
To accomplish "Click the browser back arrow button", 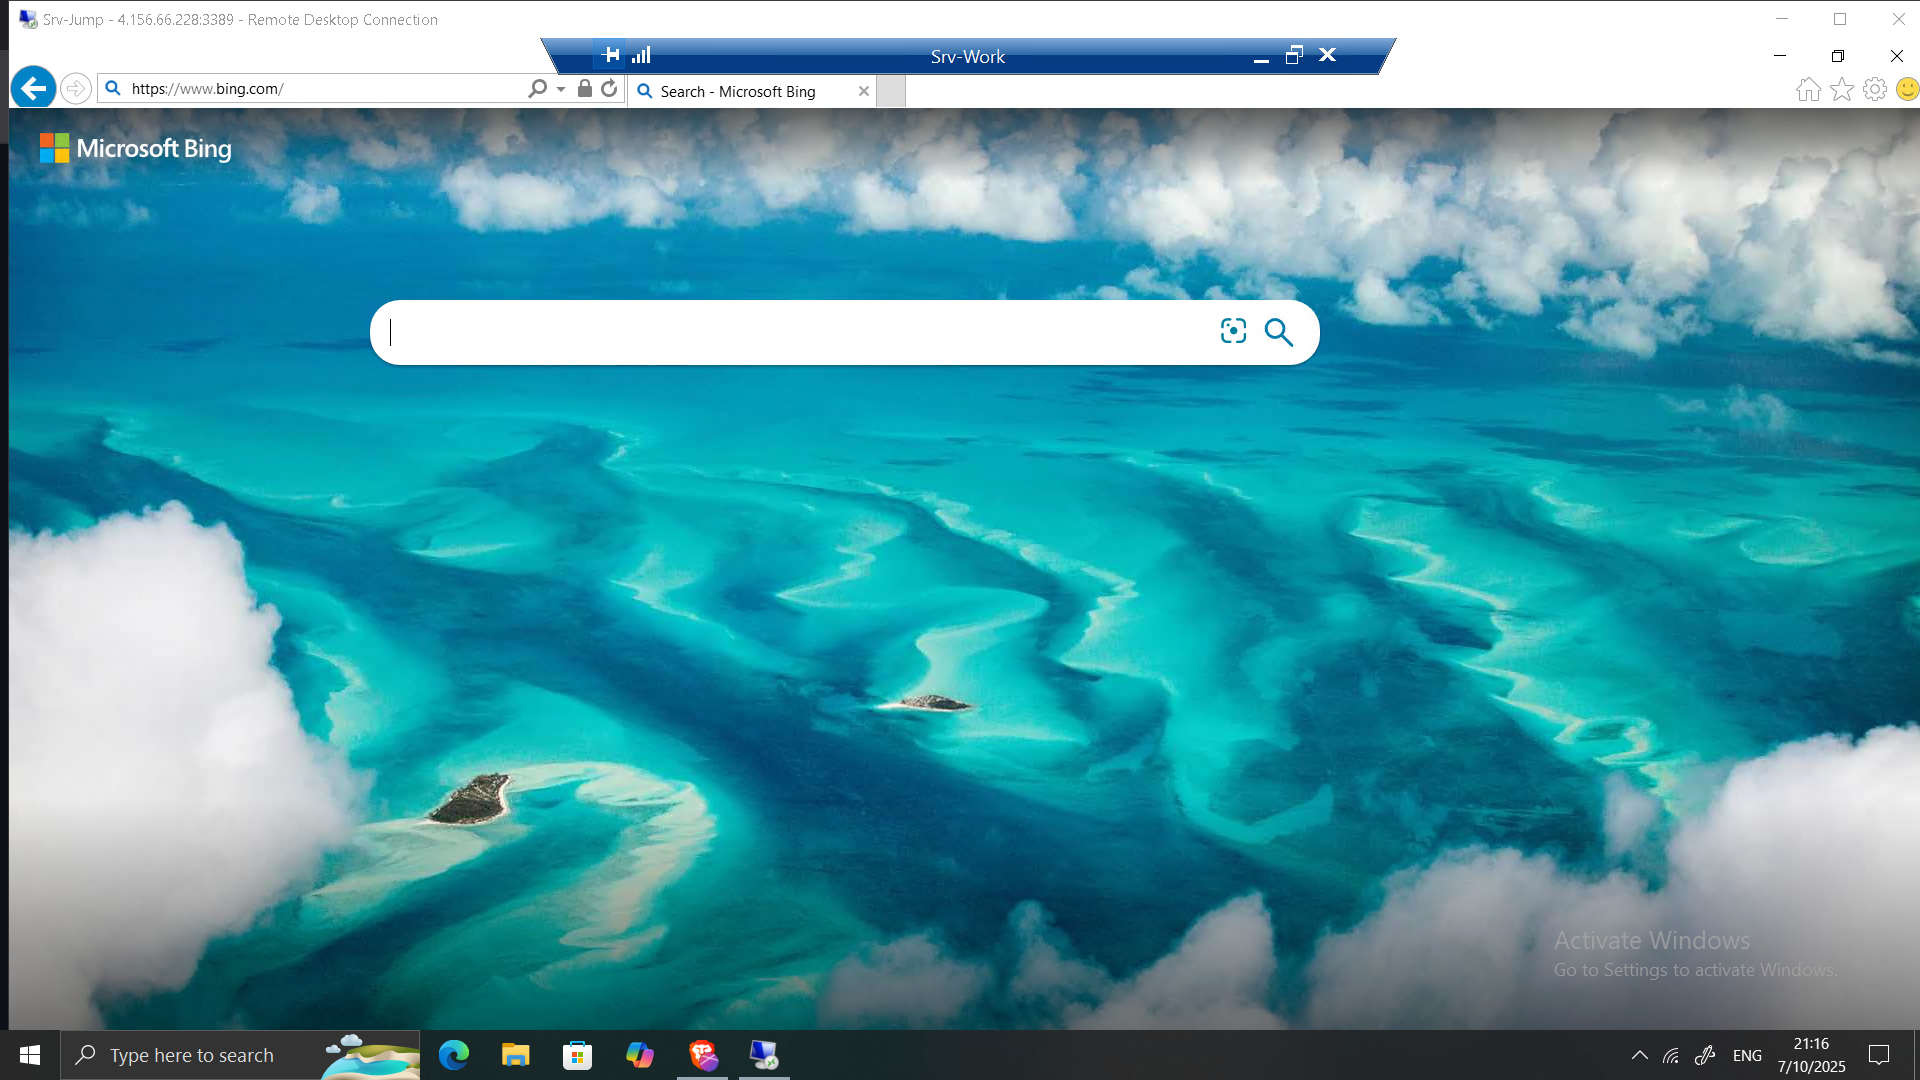I will [33, 88].
